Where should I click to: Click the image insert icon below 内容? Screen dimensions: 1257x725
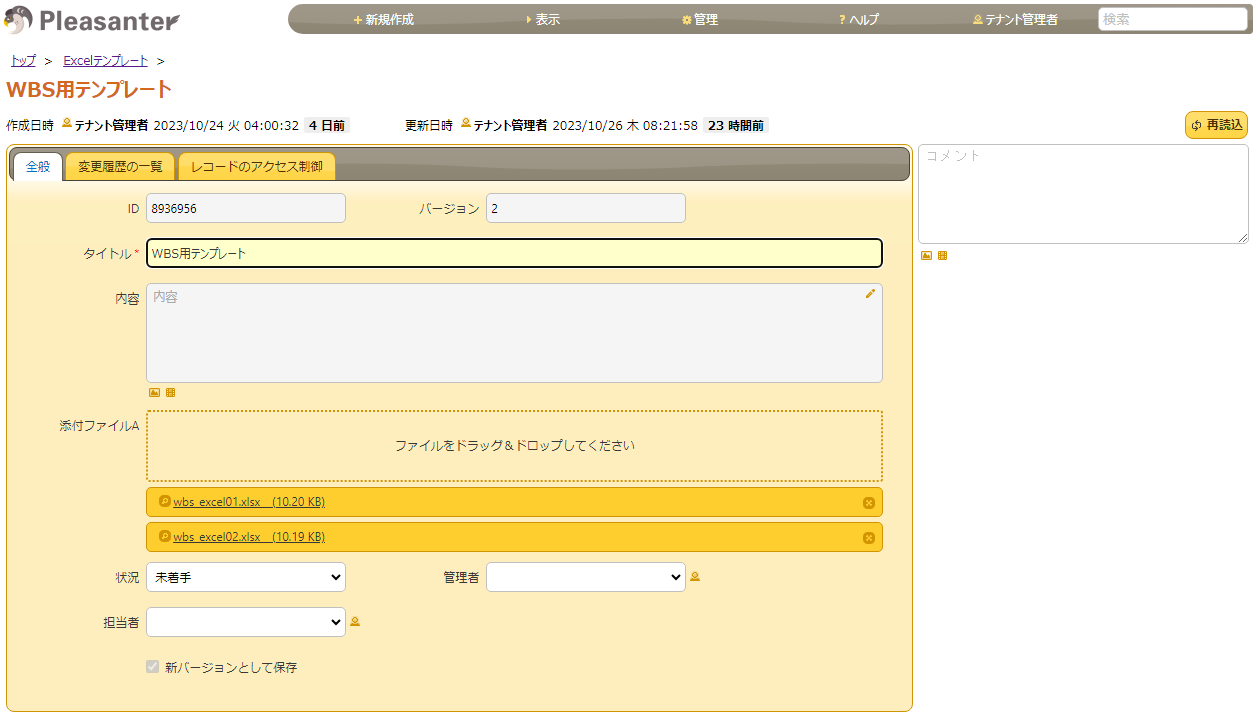tap(153, 392)
